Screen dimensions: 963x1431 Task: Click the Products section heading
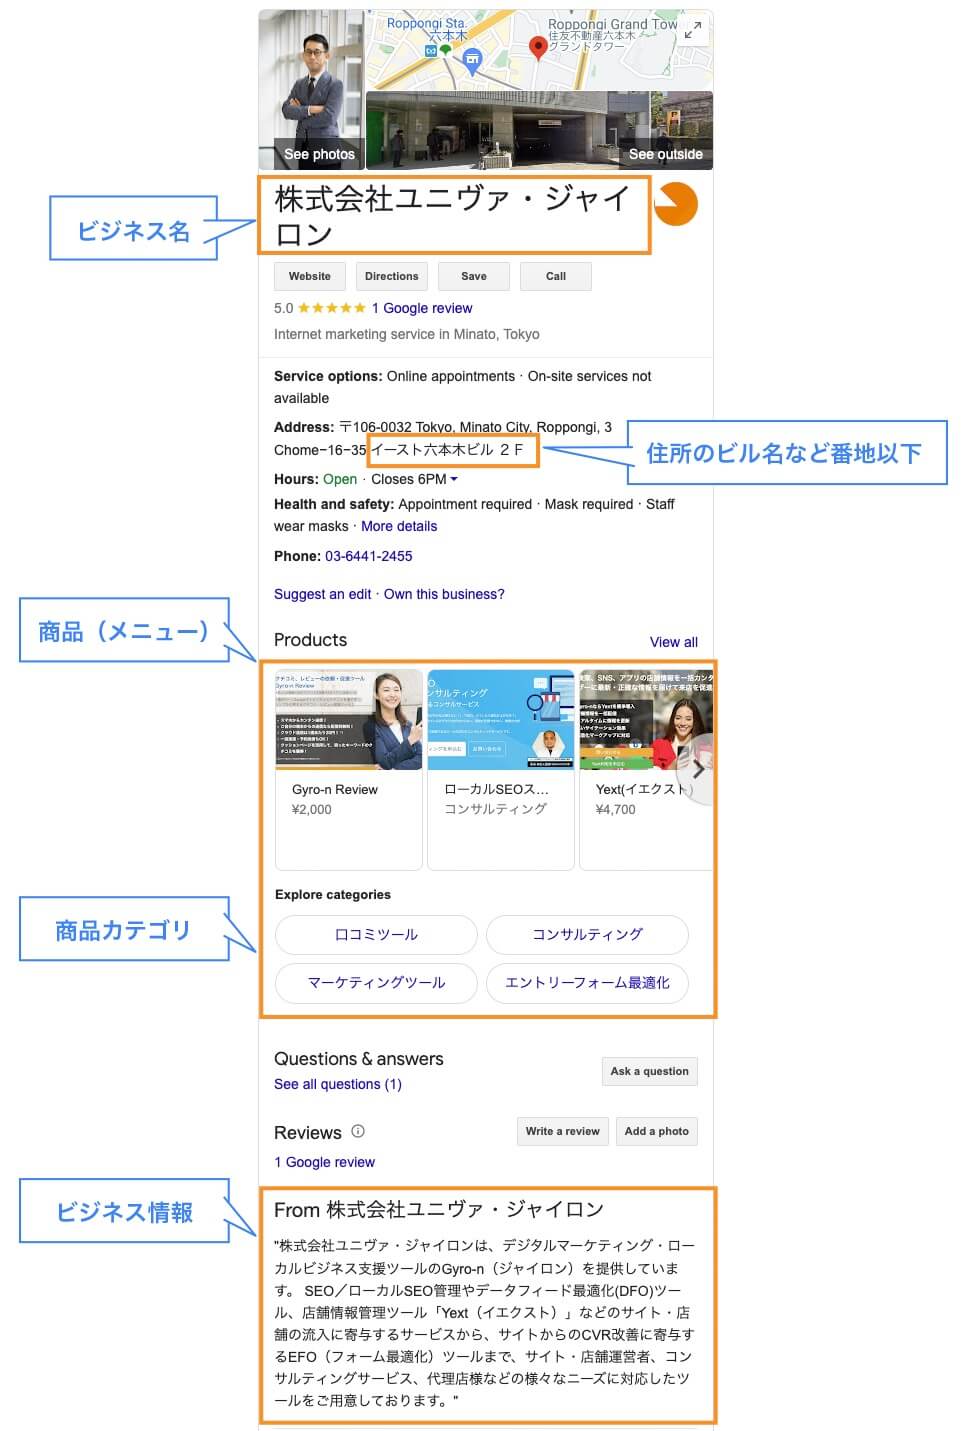(311, 640)
